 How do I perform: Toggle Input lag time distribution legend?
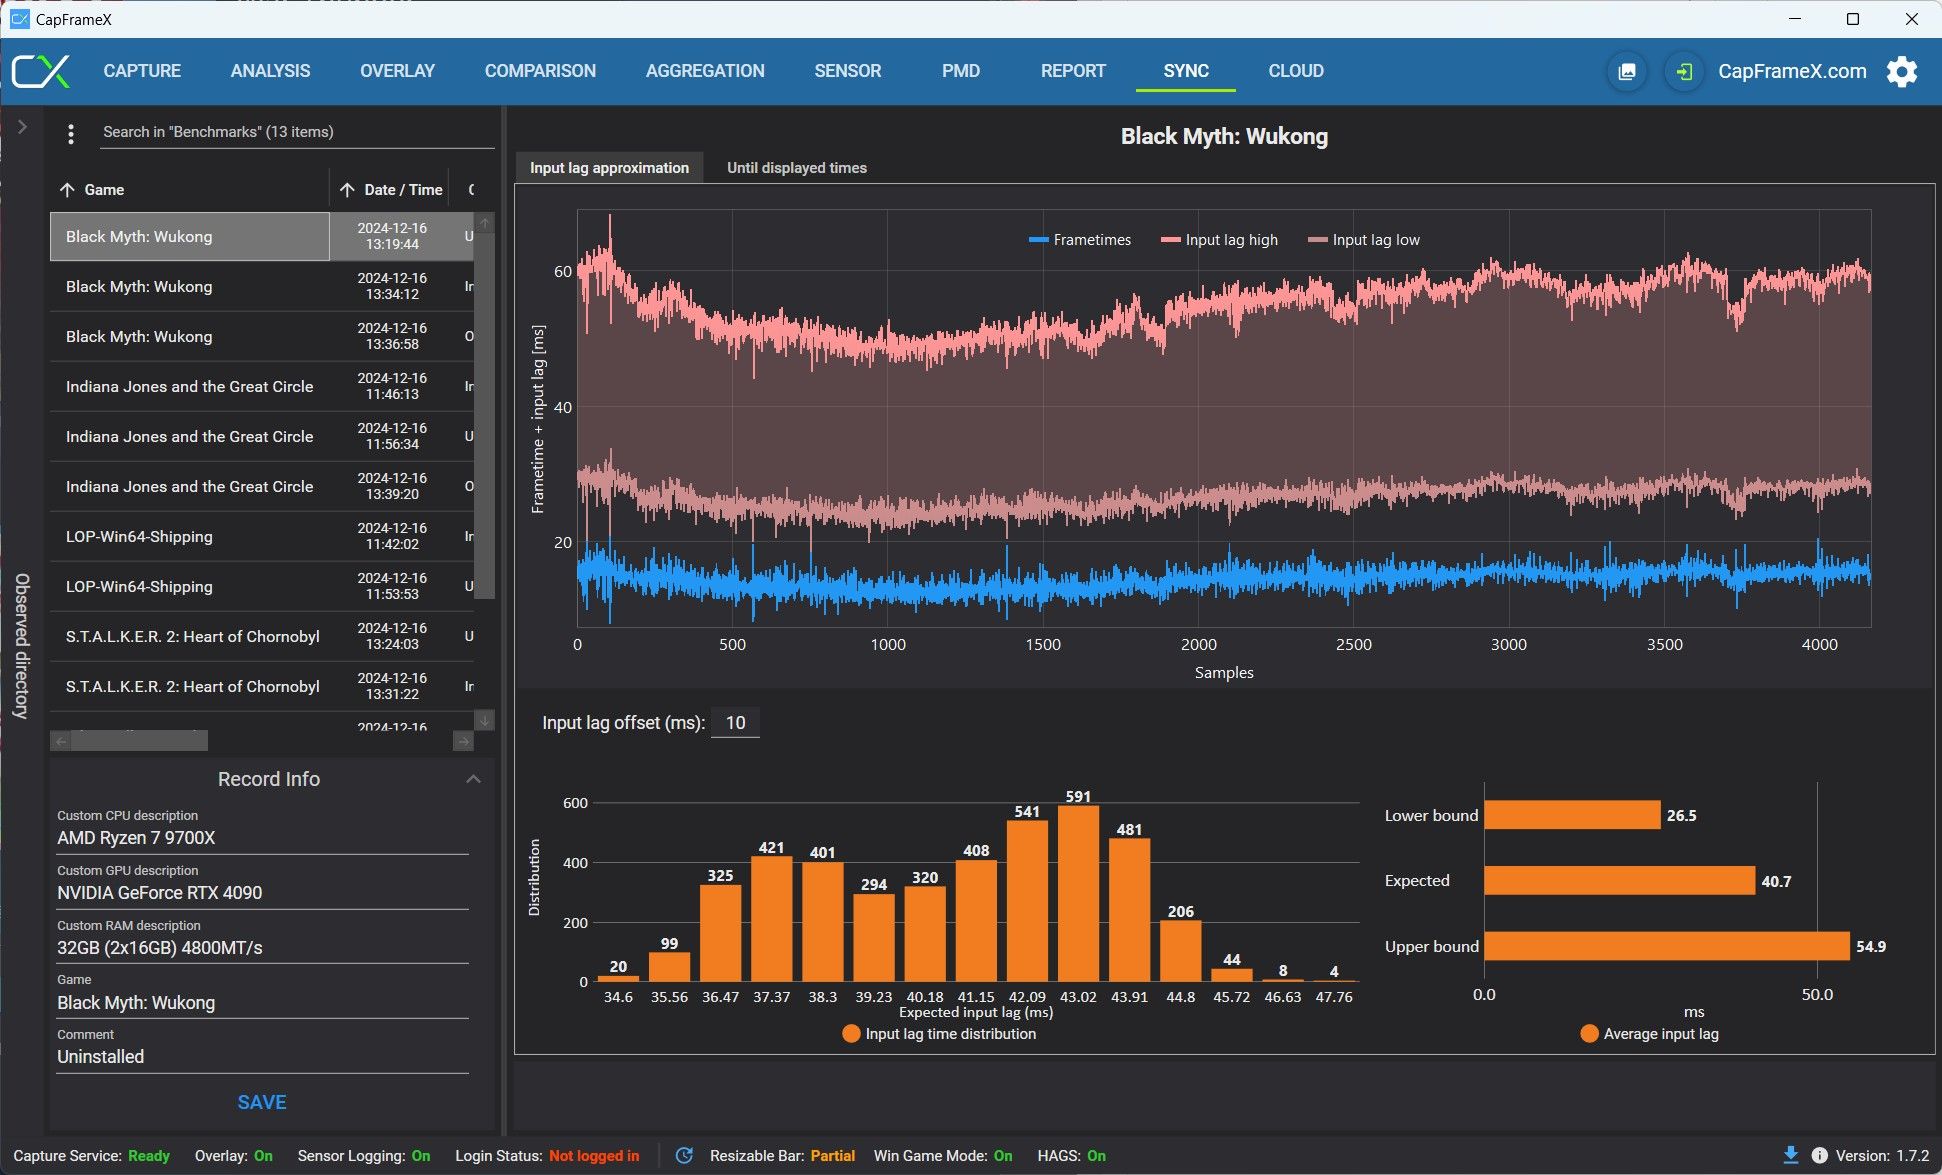click(939, 1034)
